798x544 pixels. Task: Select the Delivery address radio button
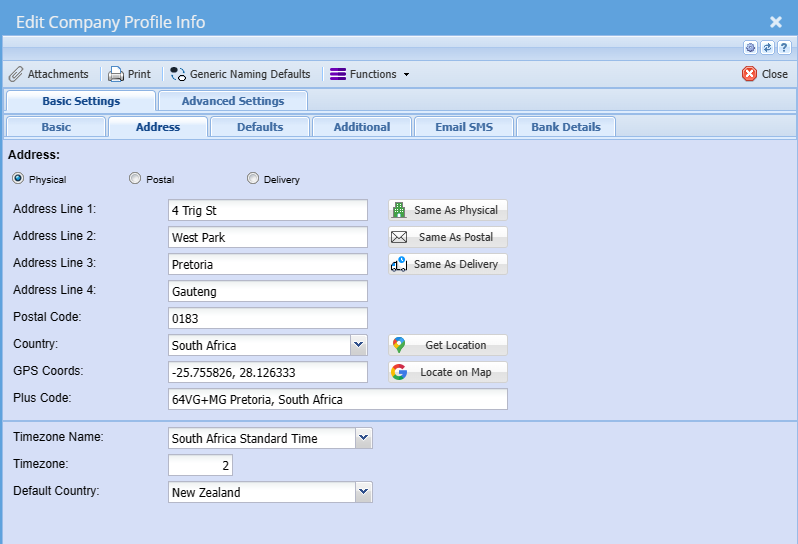pos(253,179)
